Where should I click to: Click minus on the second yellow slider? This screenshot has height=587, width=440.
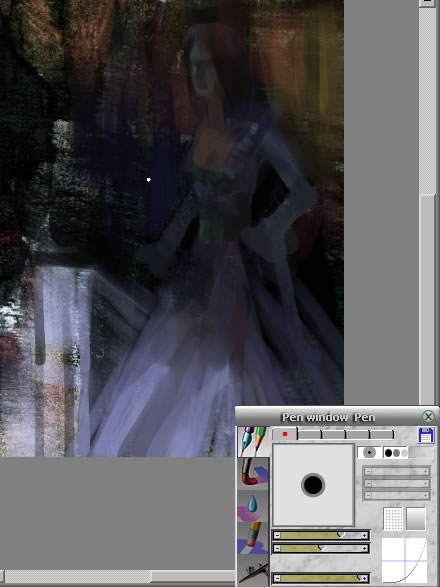277,548
